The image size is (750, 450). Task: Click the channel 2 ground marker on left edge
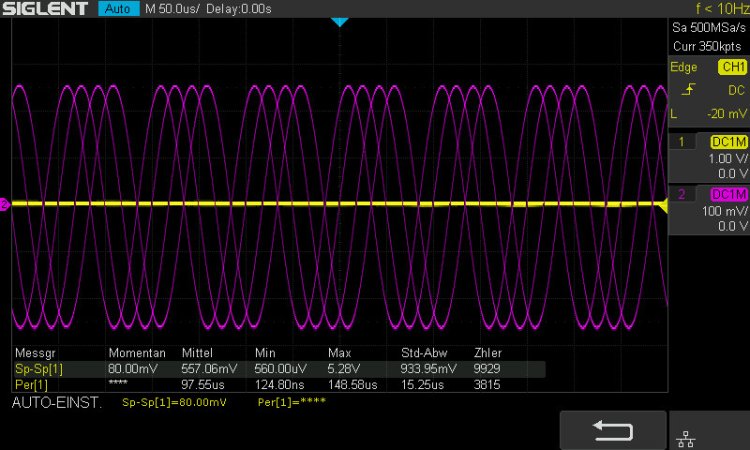point(5,205)
